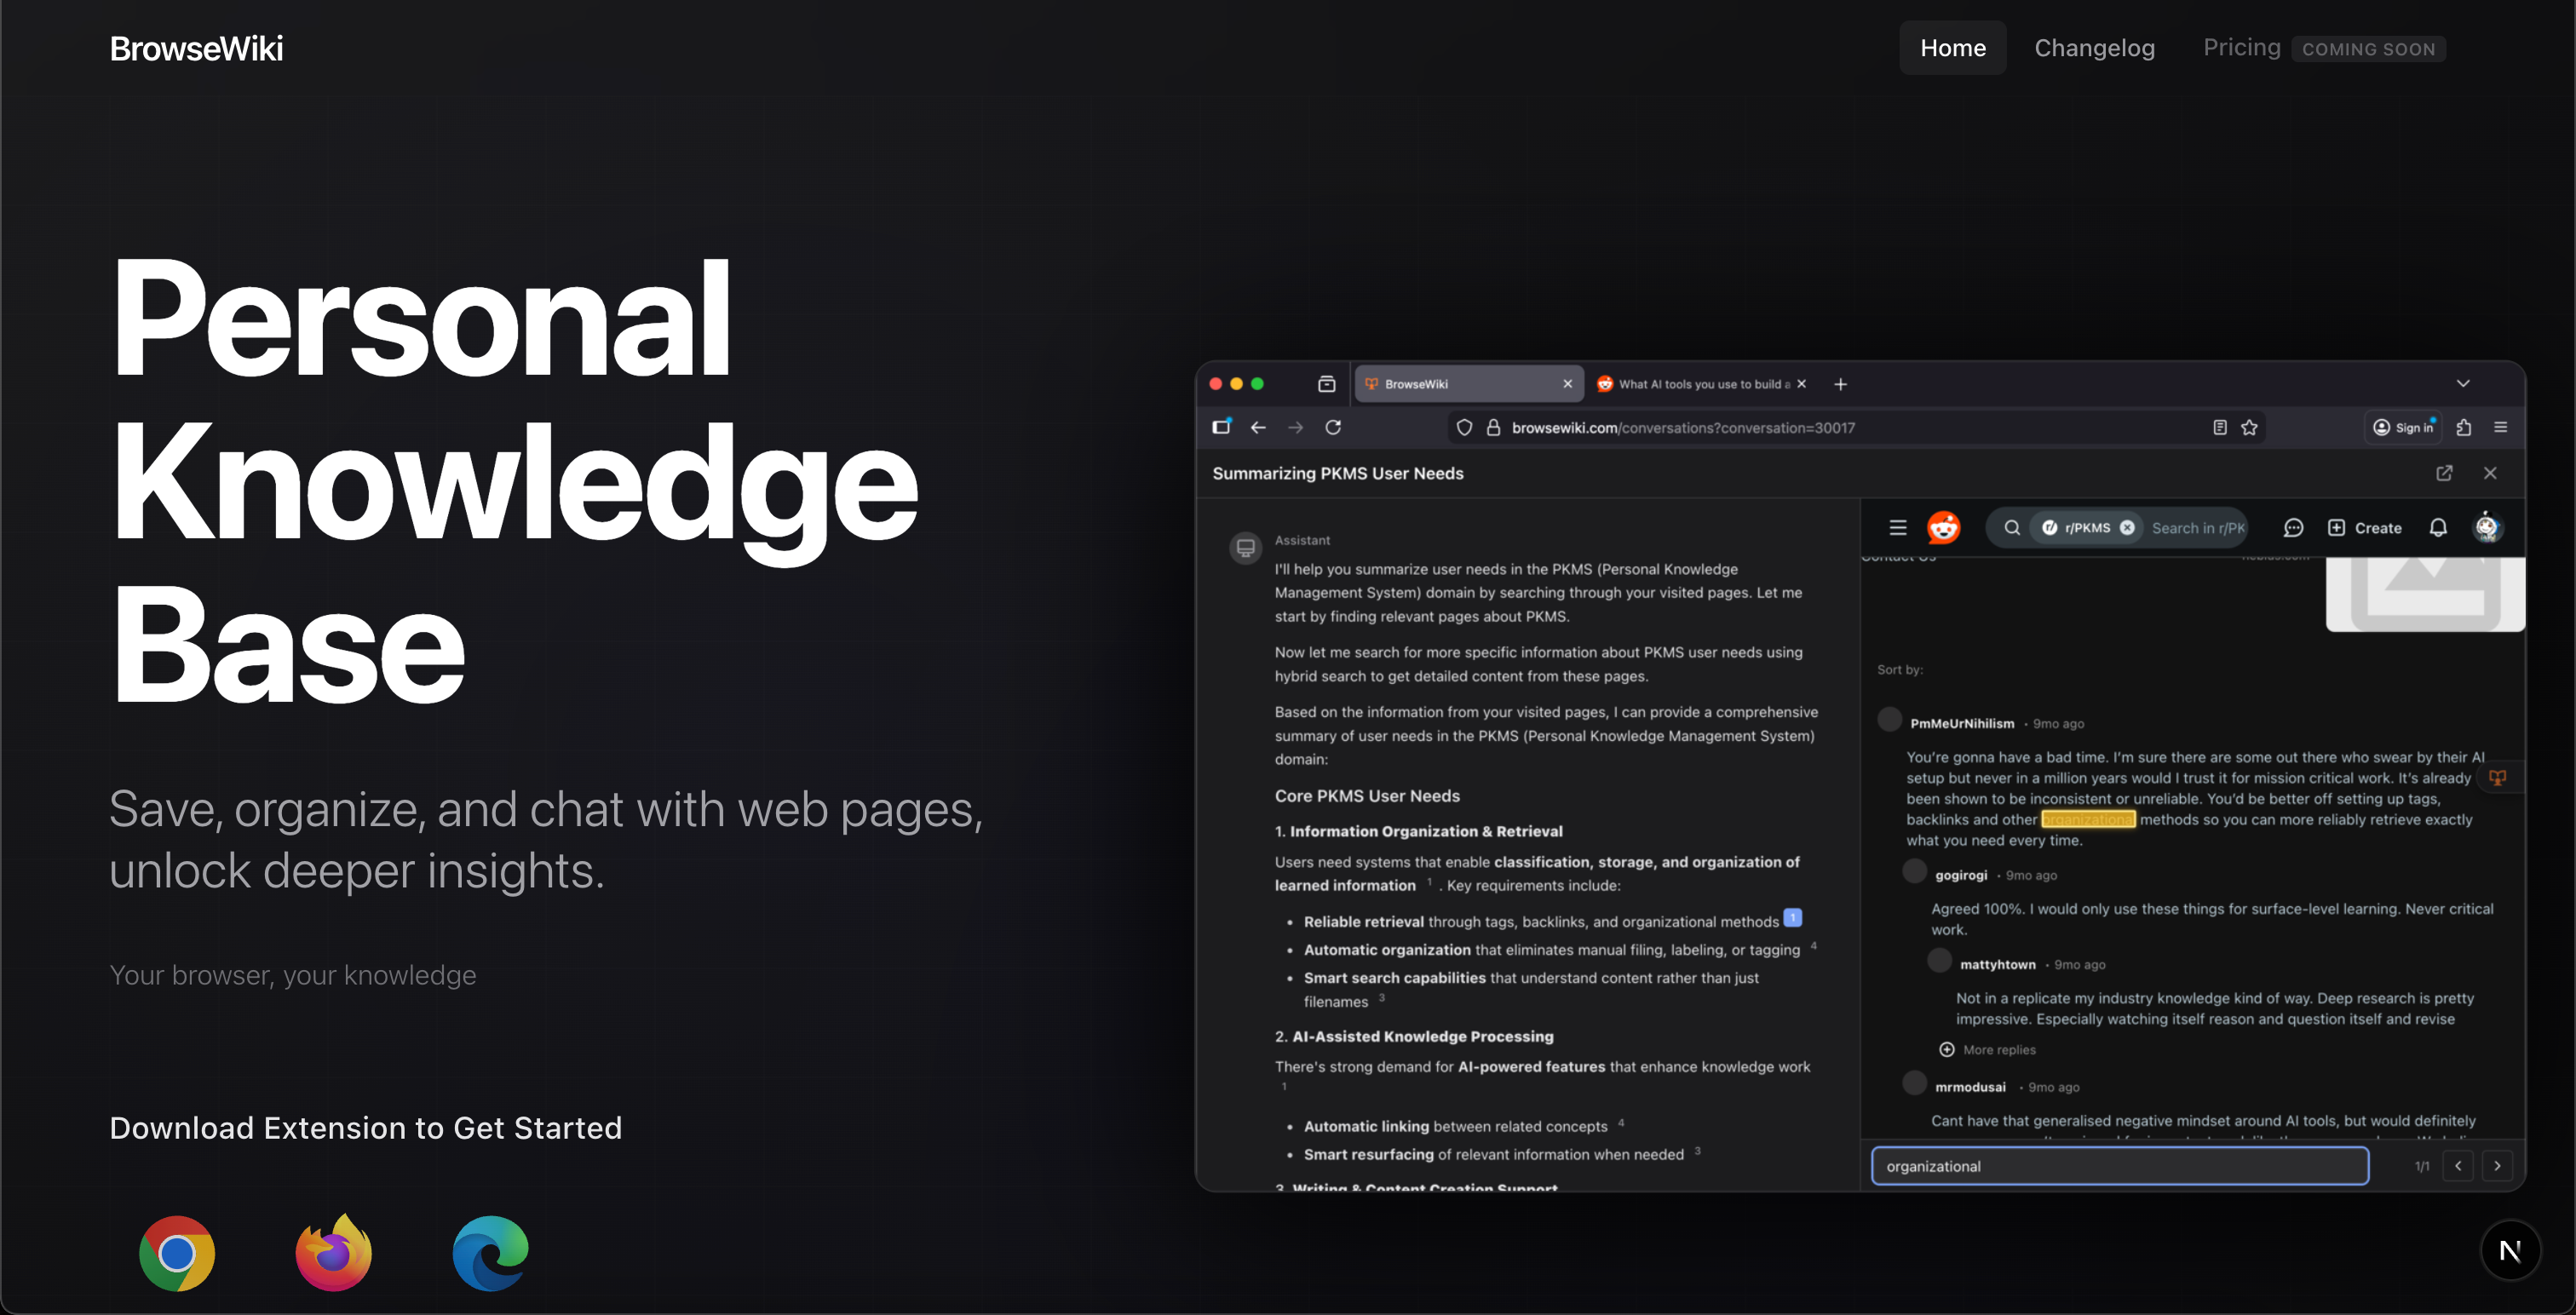This screenshot has width=2576, height=1315.
Task: Open the Reddit hamburger menu
Action: pyautogui.click(x=1898, y=528)
